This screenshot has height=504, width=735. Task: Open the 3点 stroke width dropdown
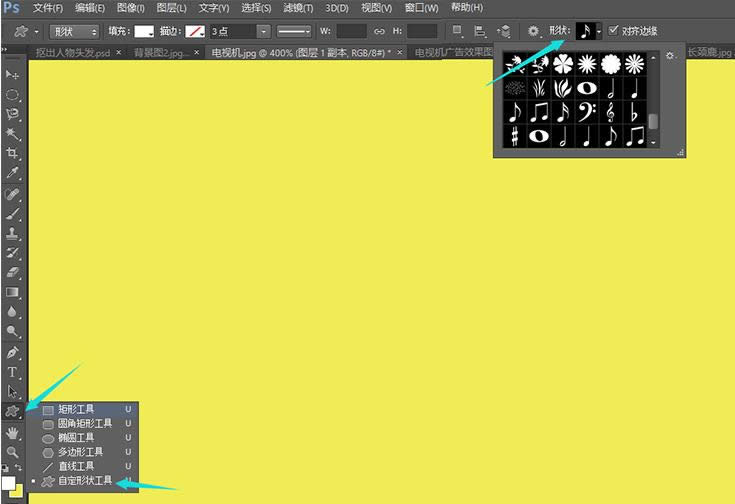point(263,32)
